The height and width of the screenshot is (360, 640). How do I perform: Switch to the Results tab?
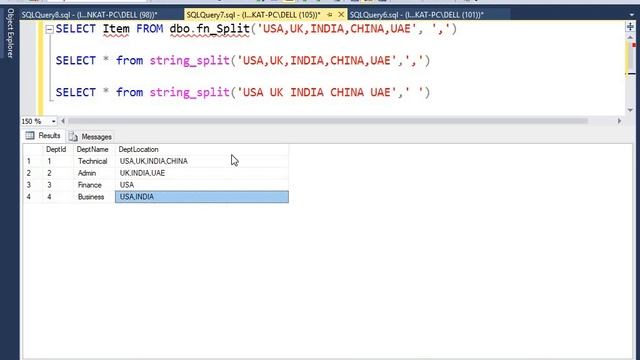[43, 136]
